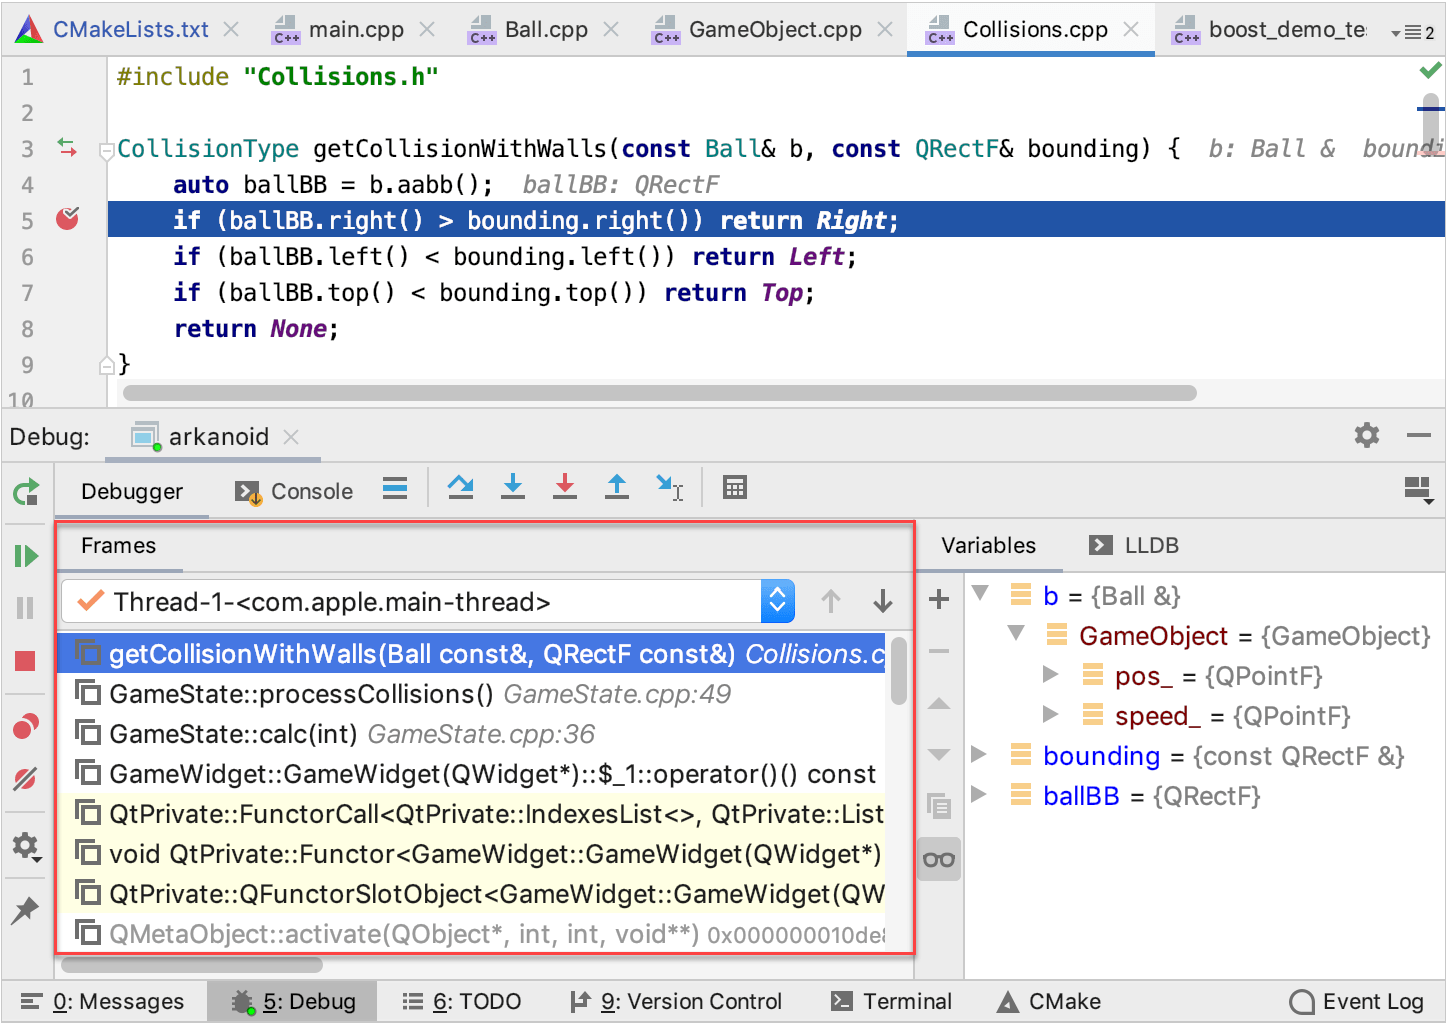The image size is (1448, 1025).
Task: Click the Rerun arkanoid debug icon
Action: coord(26,491)
